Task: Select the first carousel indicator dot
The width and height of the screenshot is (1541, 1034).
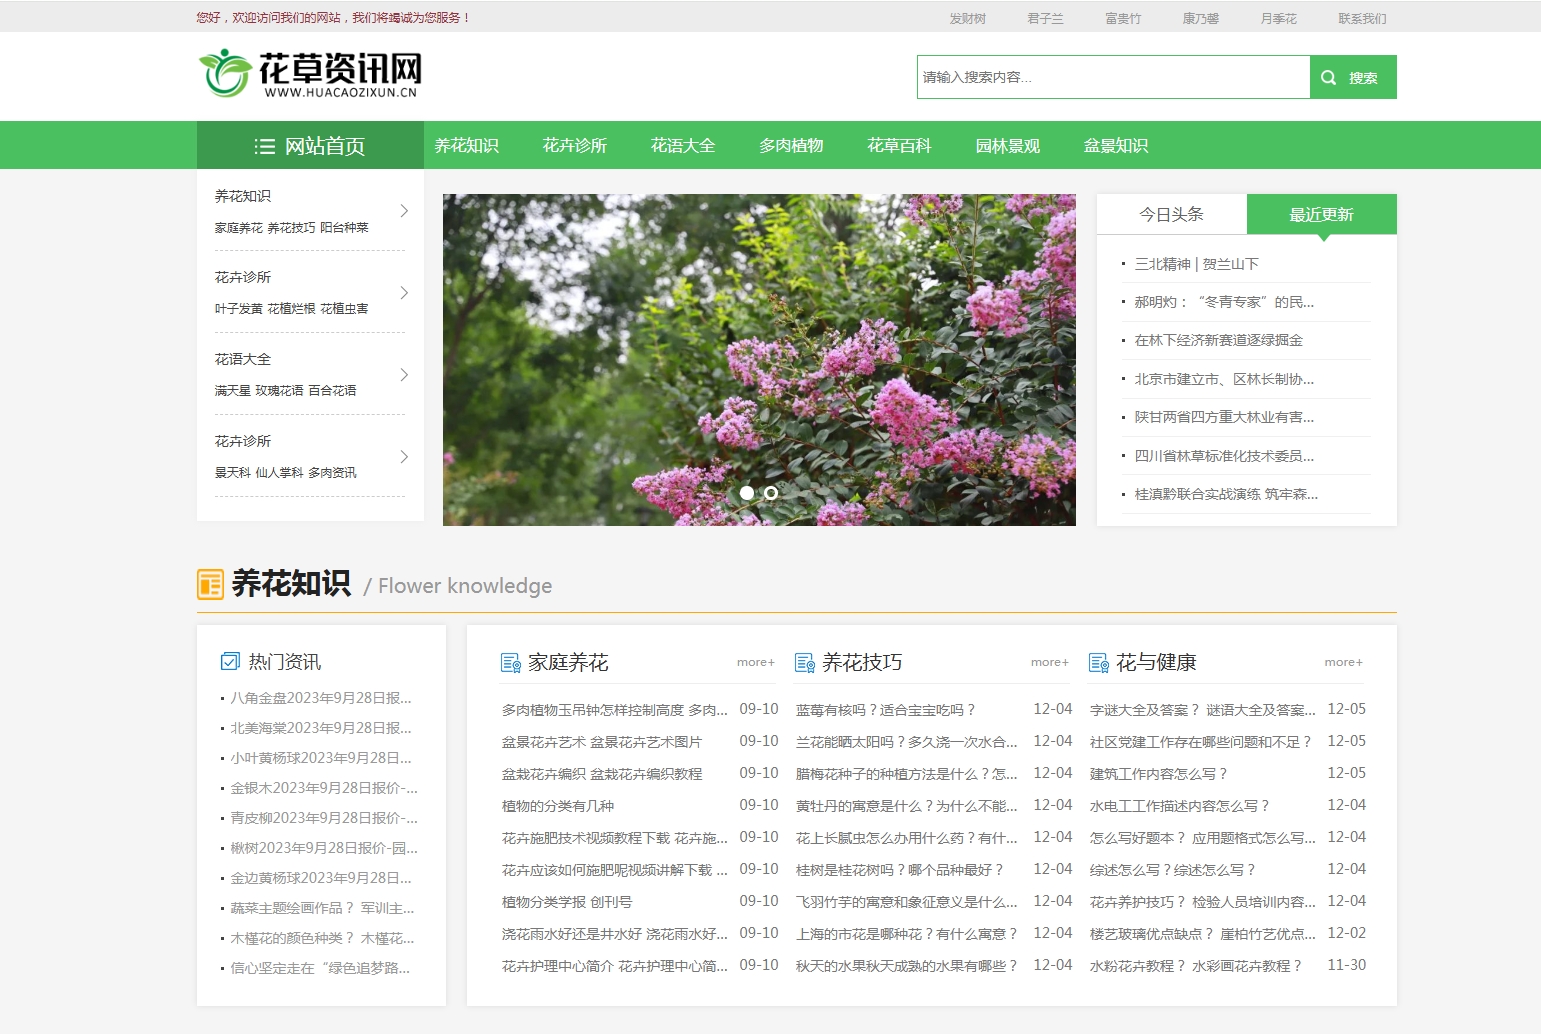Action: click(x=747, y=493)
